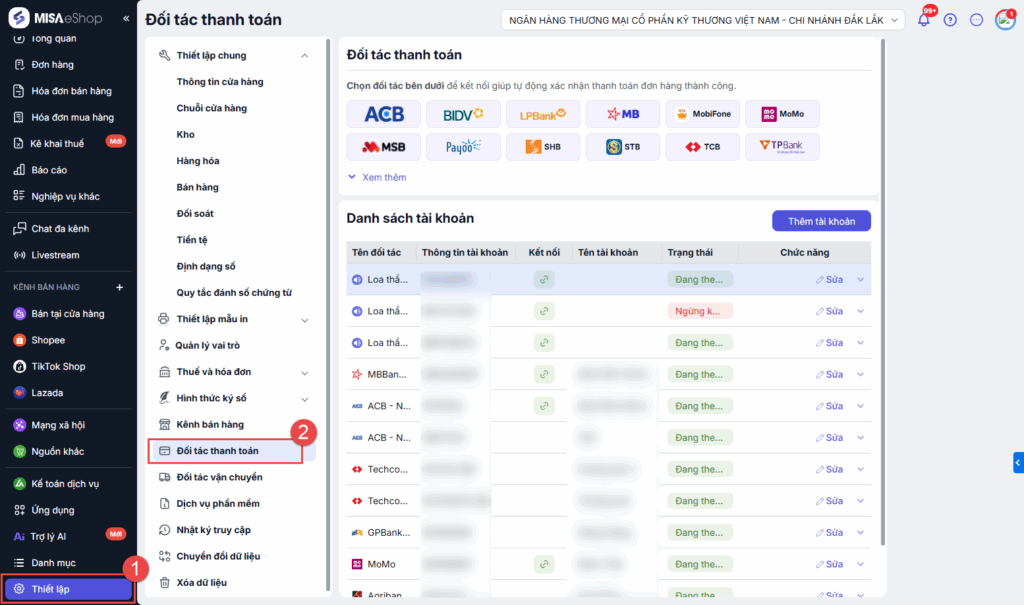The height and width of the screenshot is (605, 1024).
Task: Open the notifications bell with 99+ badge
Action: 923,19
